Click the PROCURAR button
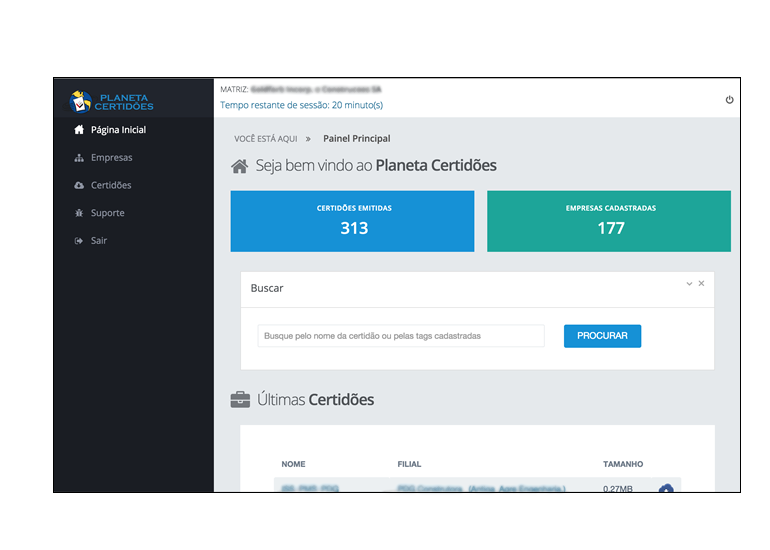 (x=602, y=336)
